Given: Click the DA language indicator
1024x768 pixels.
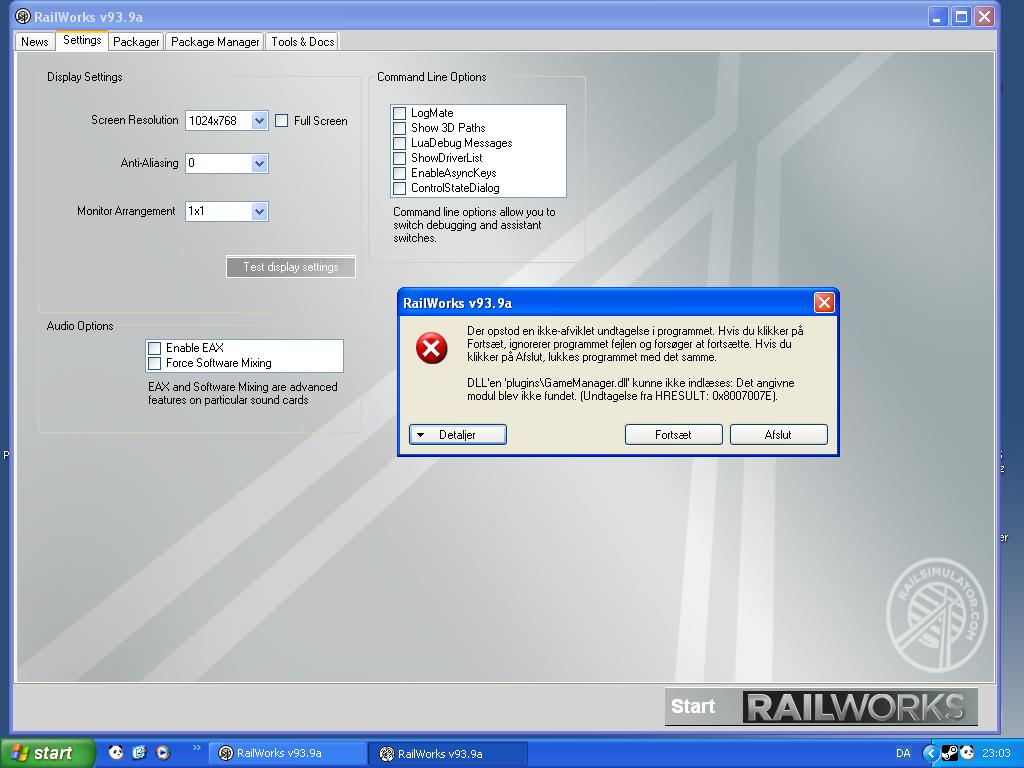Looking at the screenshot, I should [x=903, y=753].
